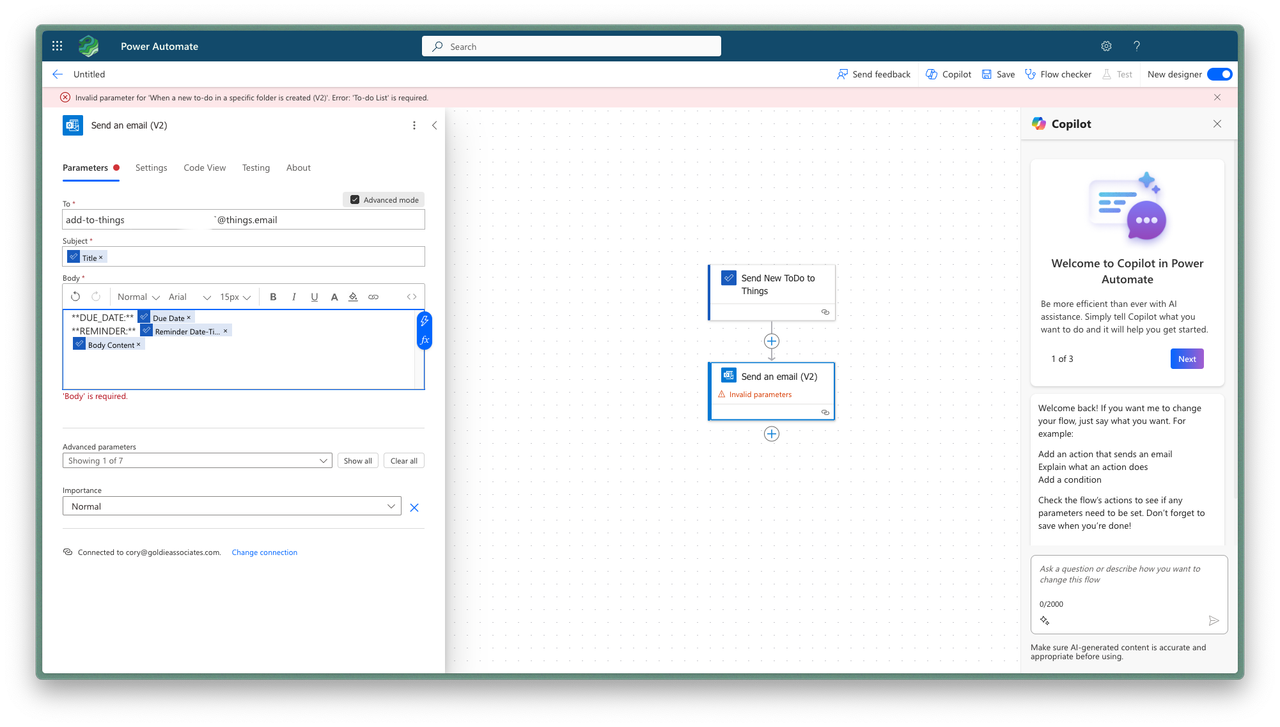Viewport: 1280px width, 727px height.
Task: Toggle the HTML code view icon in Body toolbar
Action: pos(411,297)
